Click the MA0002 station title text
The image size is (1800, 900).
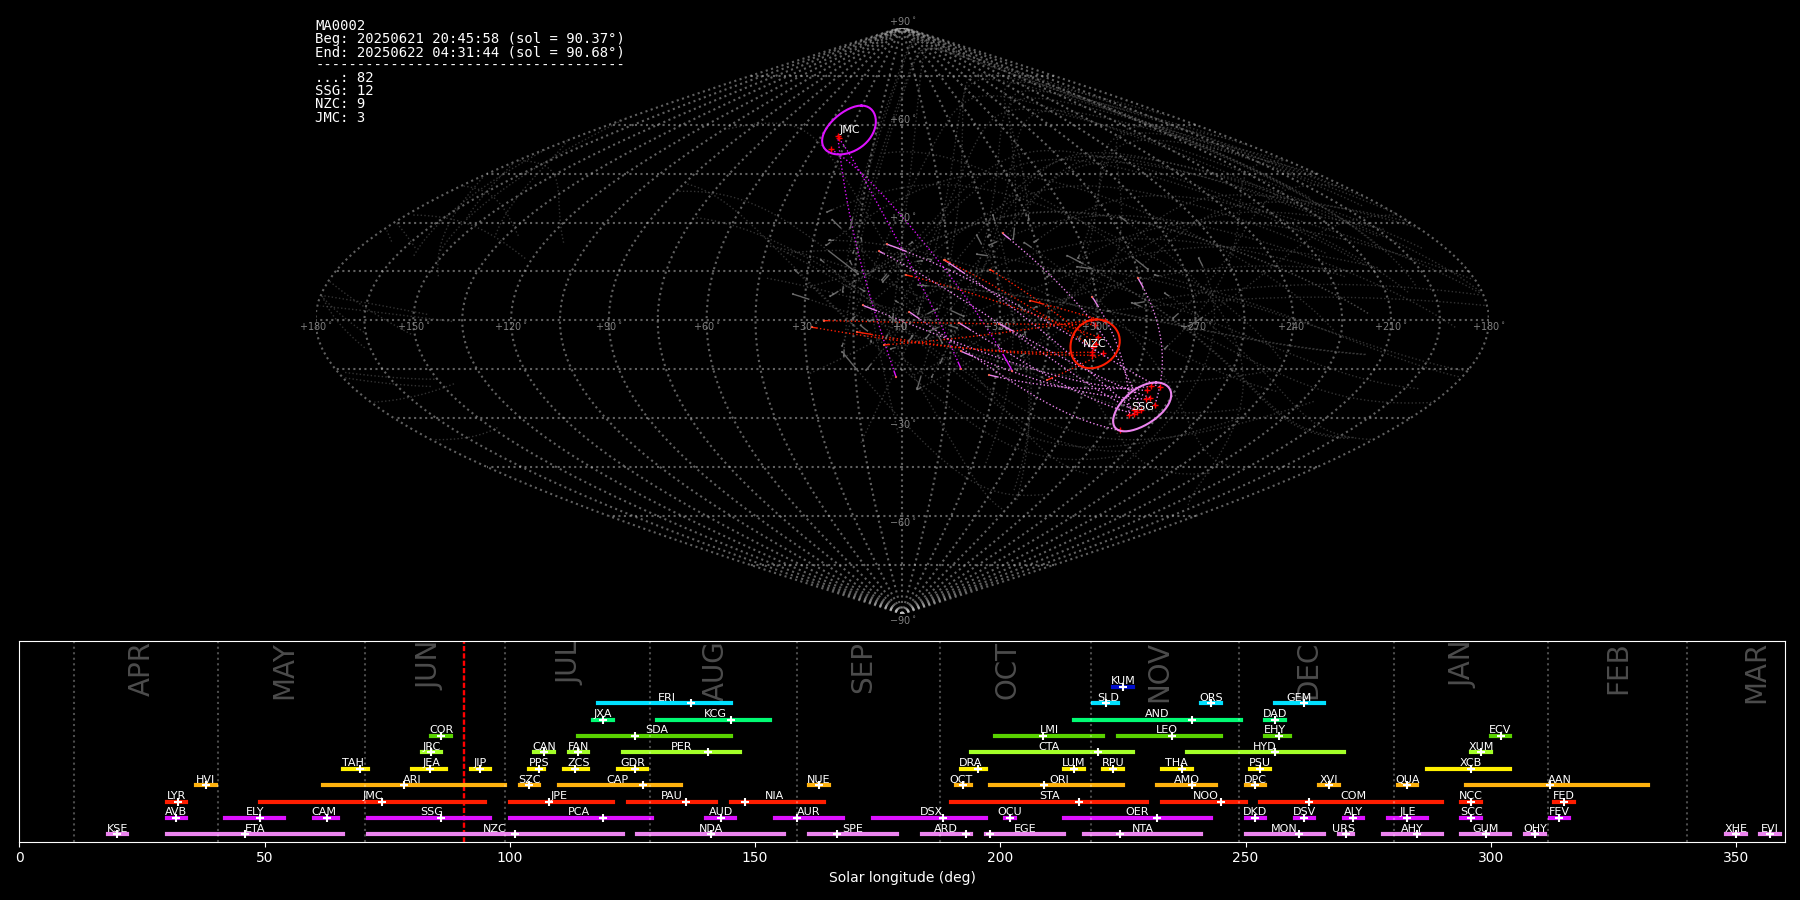(340, 26)
